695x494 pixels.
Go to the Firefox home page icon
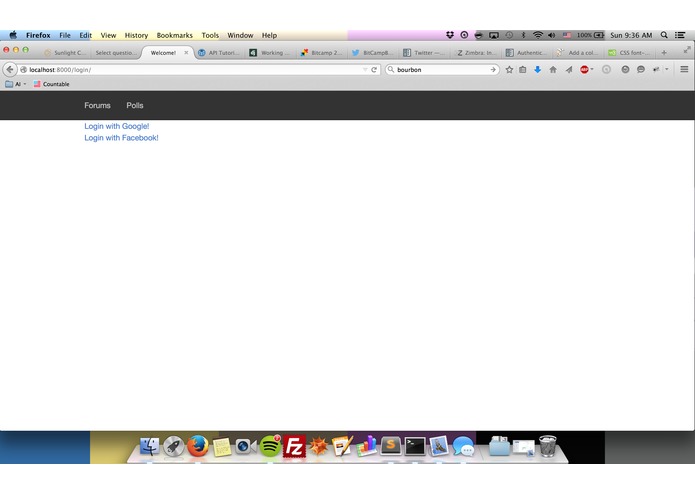point(553,70)
